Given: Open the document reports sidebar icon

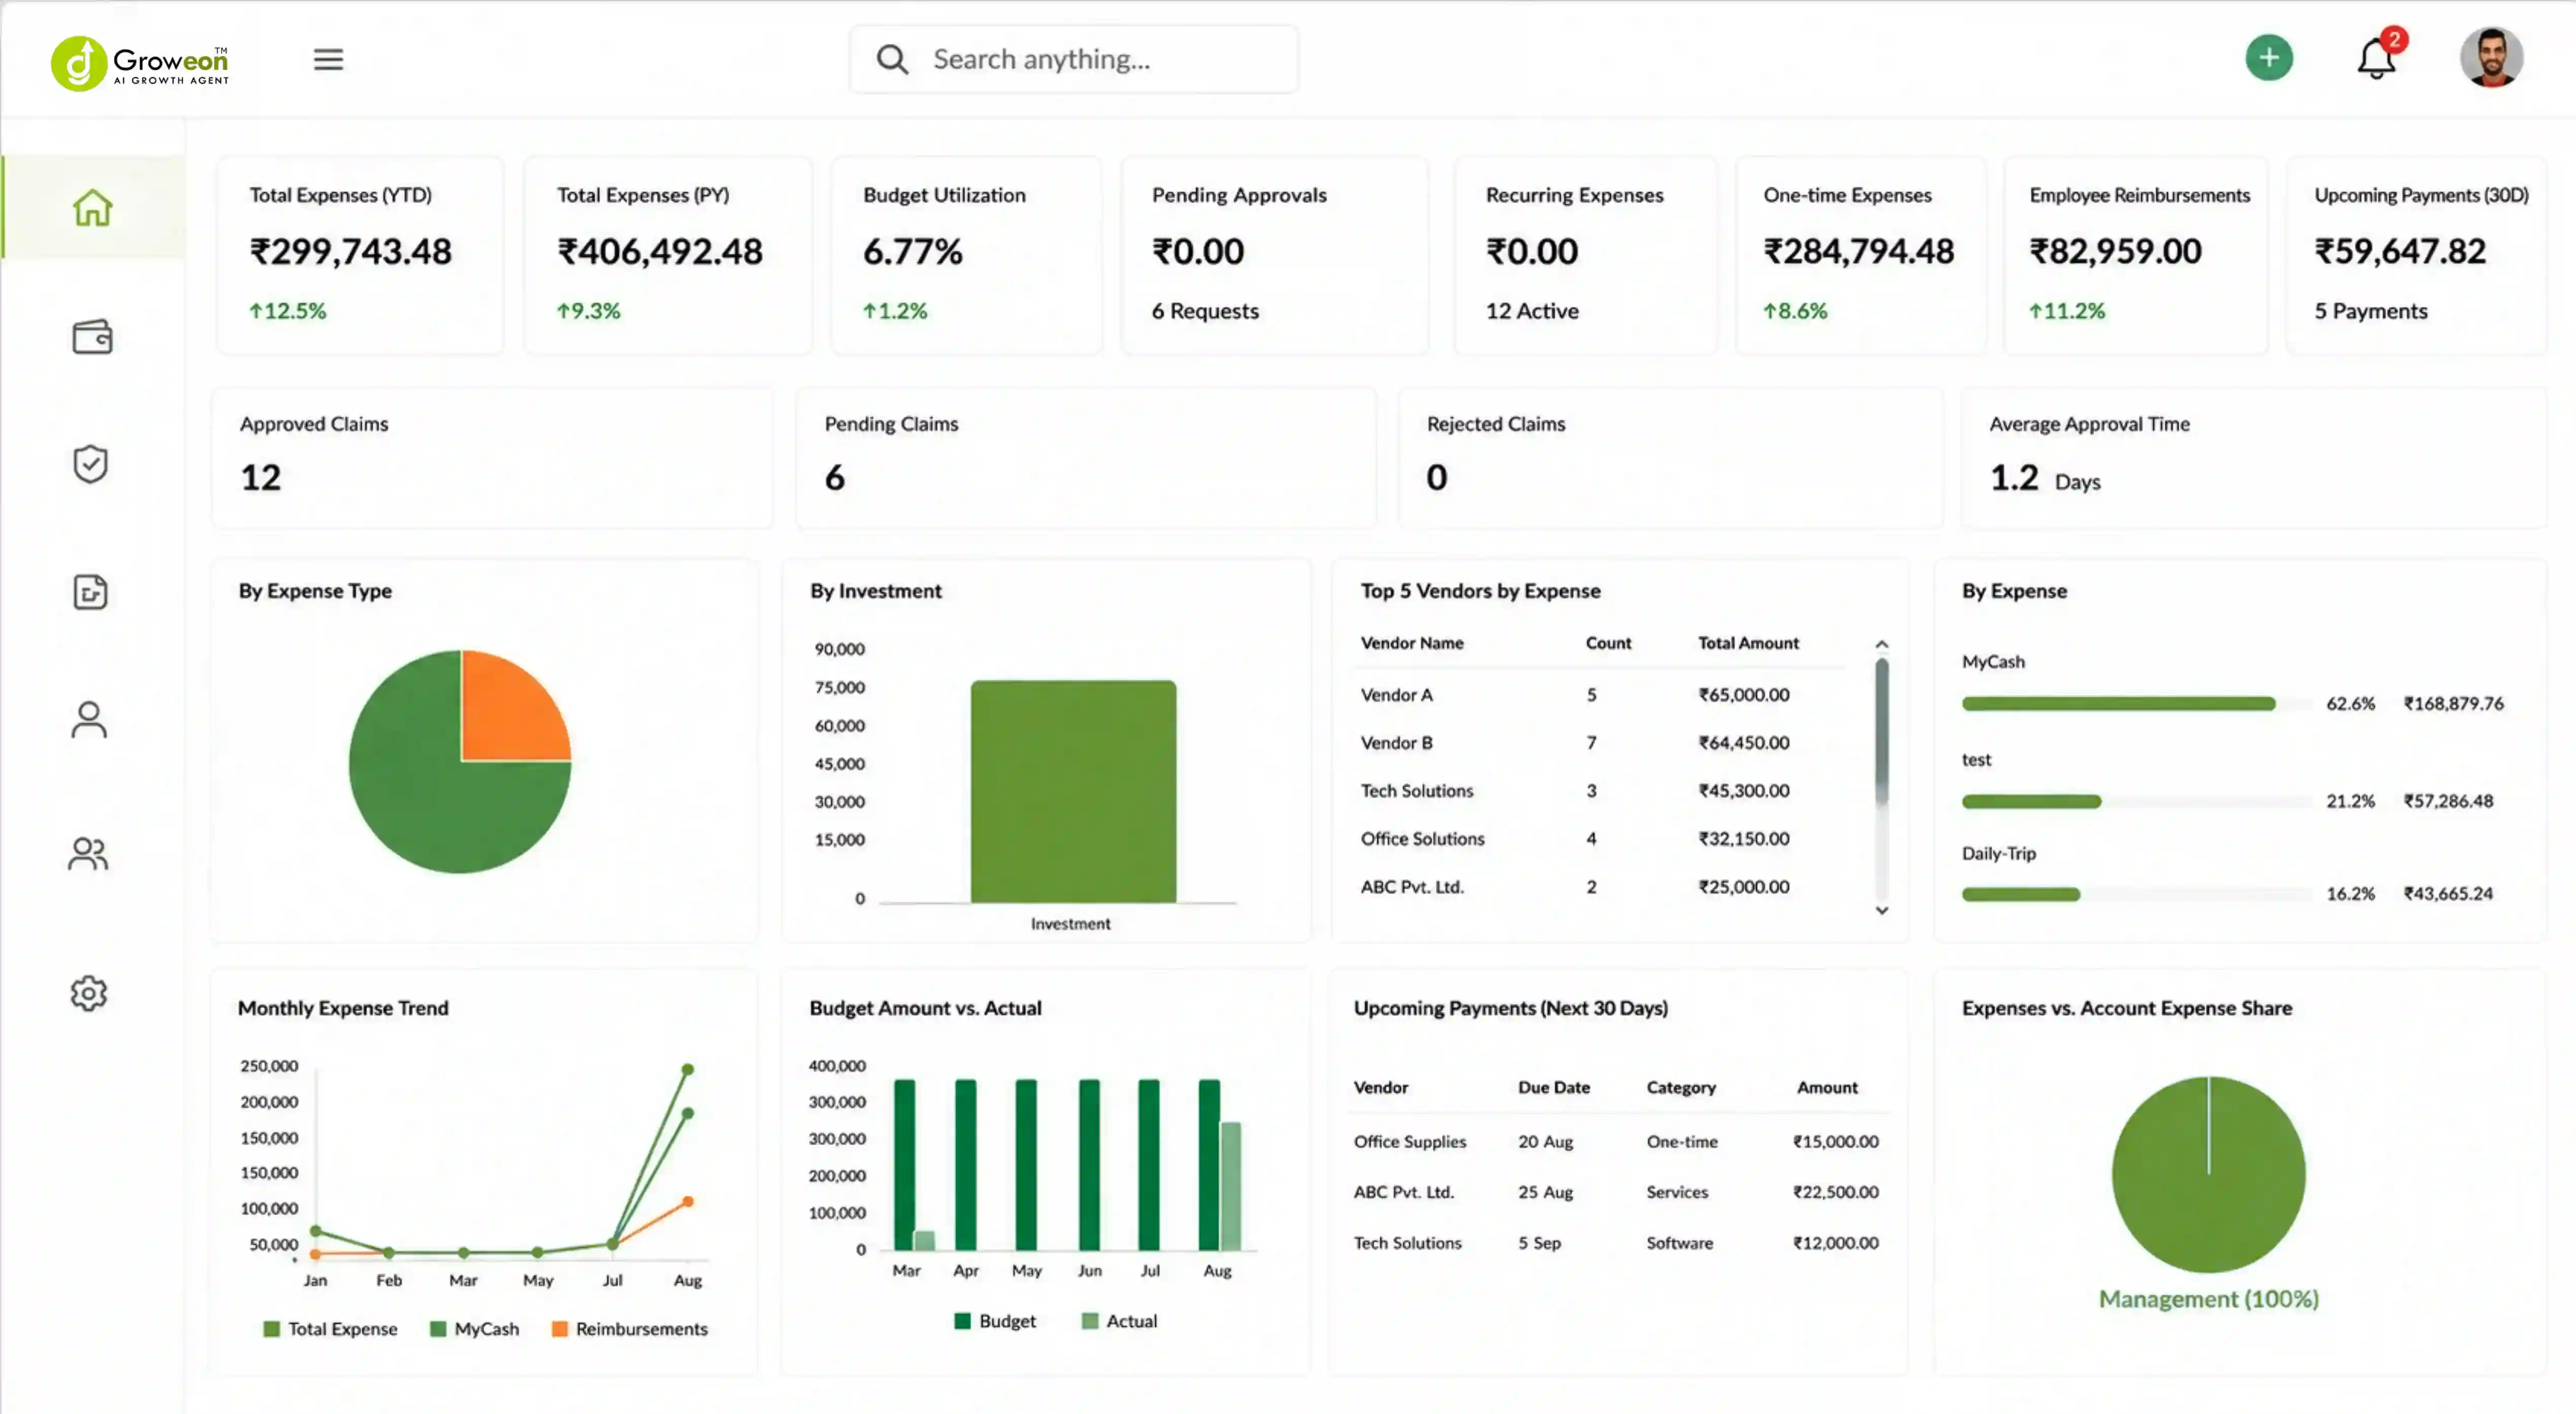Looking at the screenshot, I should 91,592.
